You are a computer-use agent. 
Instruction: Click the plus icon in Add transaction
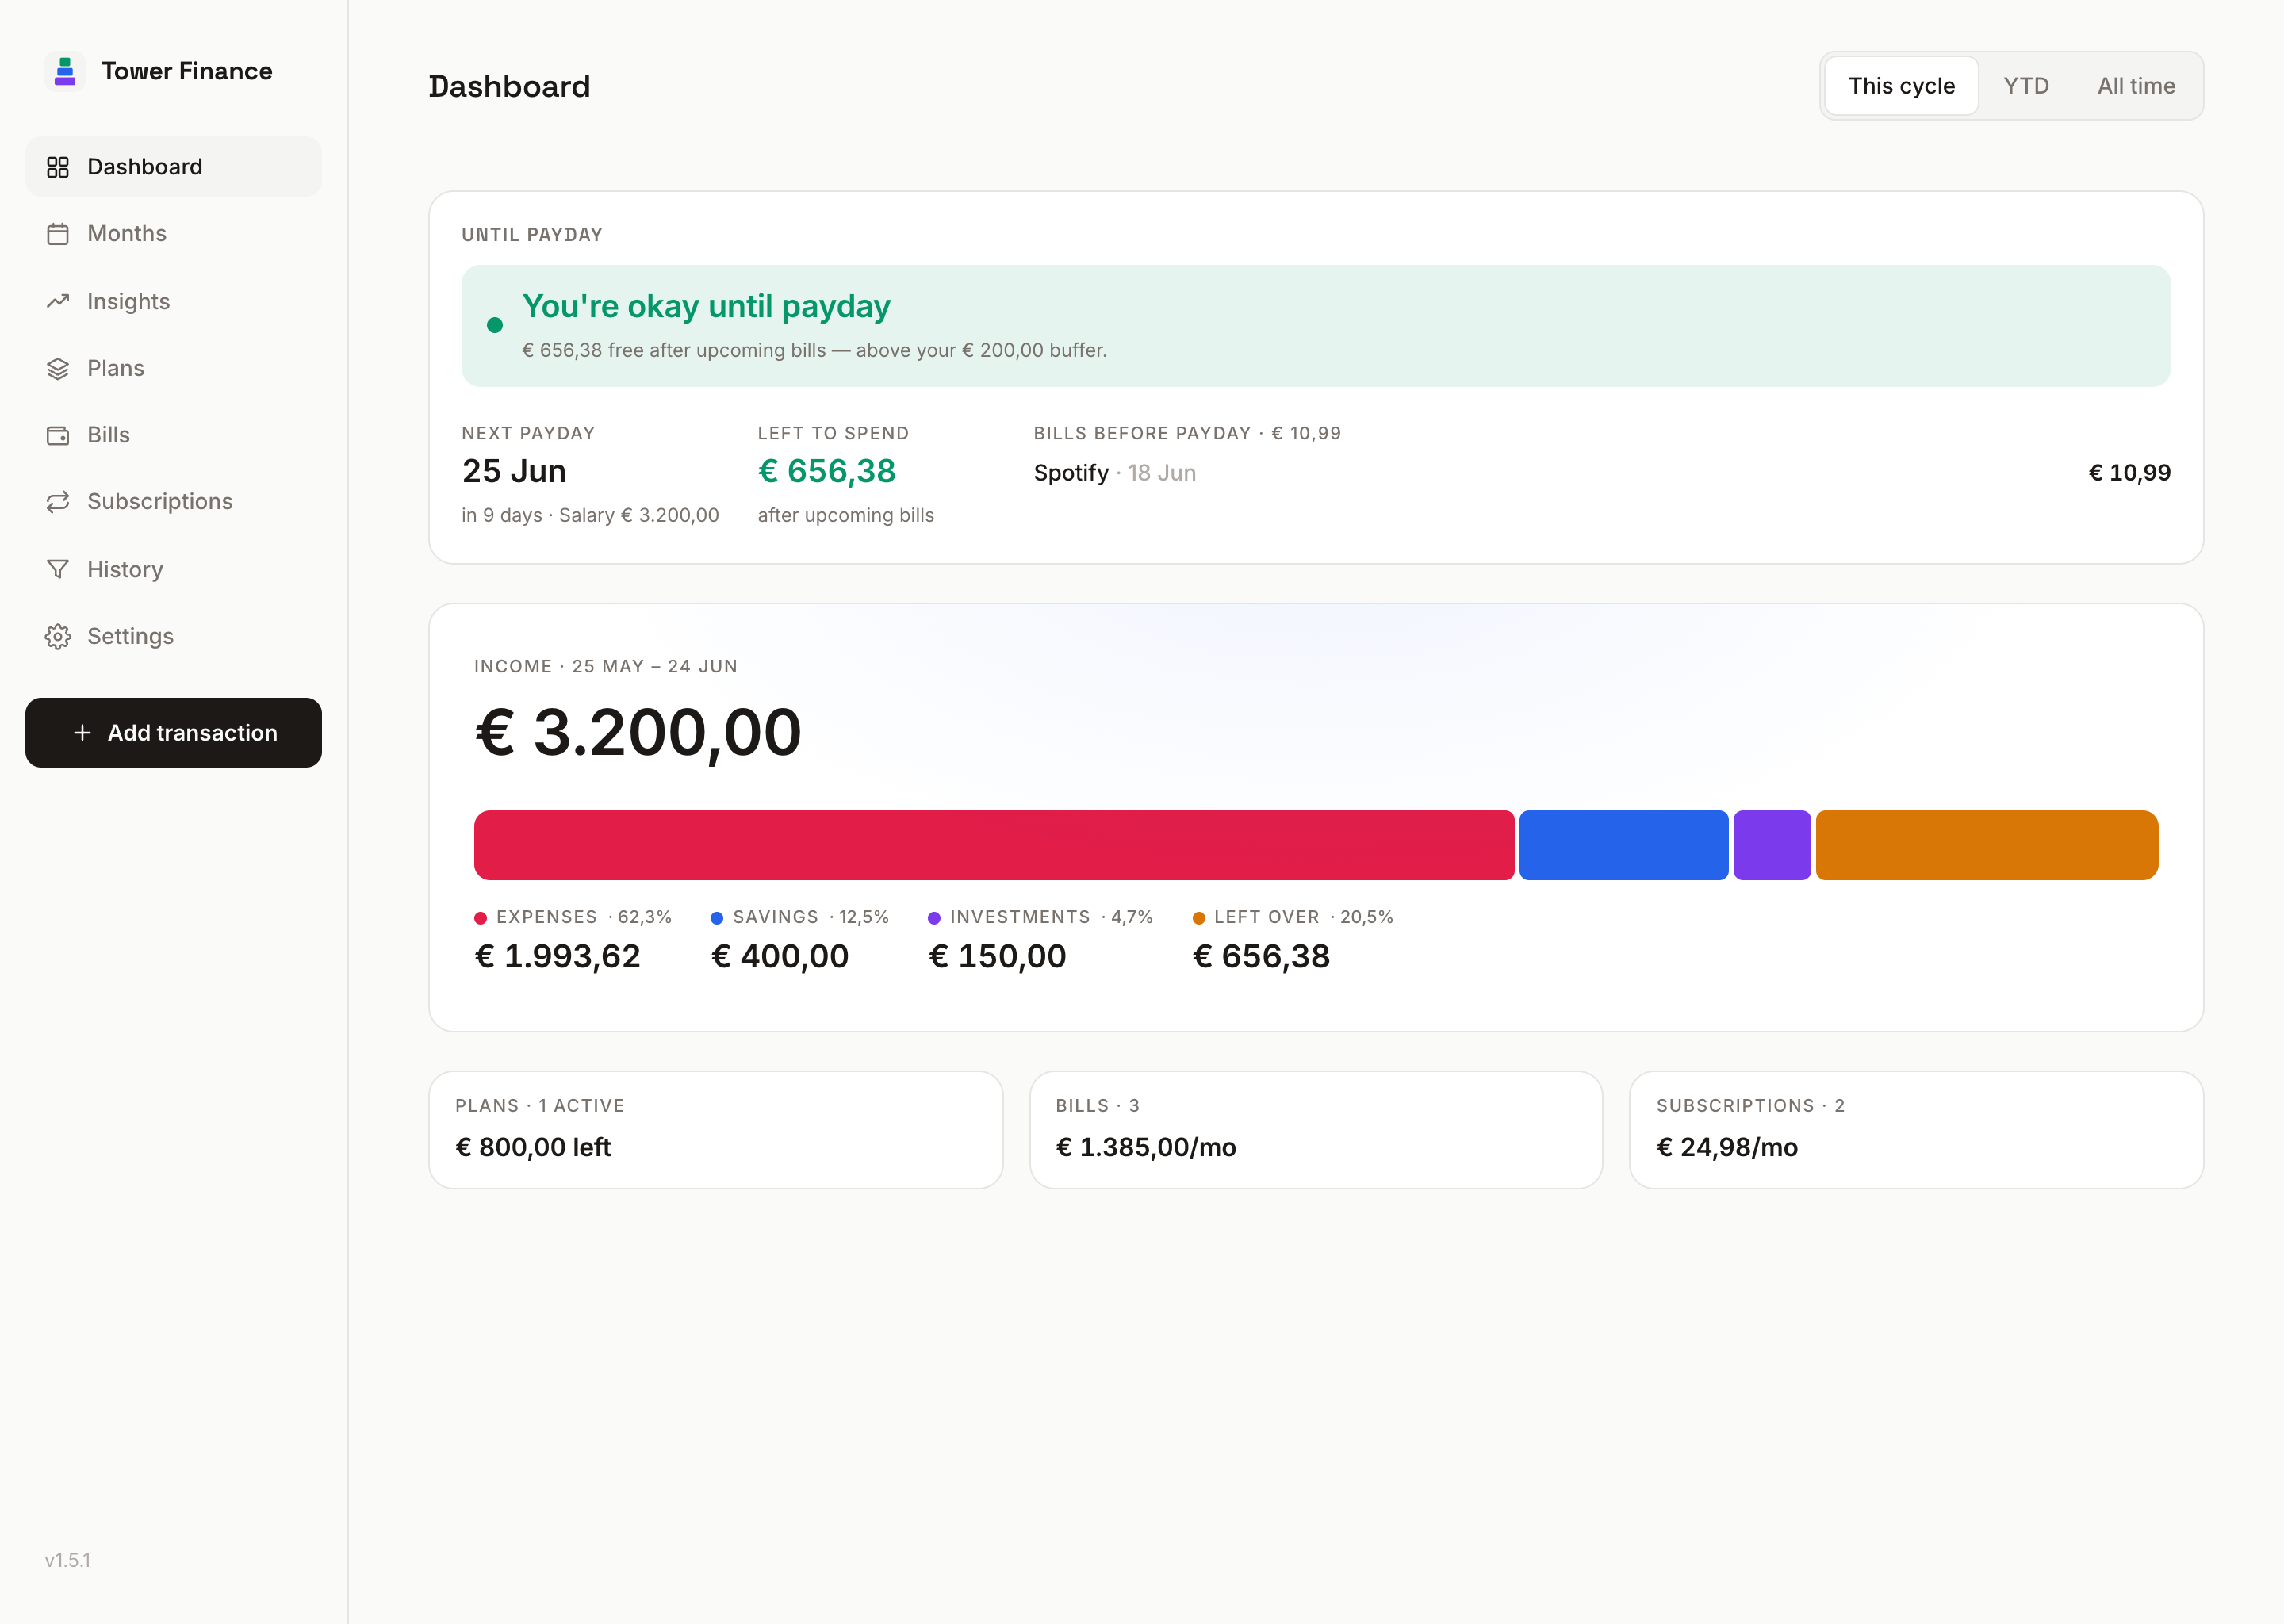(82, 733)
